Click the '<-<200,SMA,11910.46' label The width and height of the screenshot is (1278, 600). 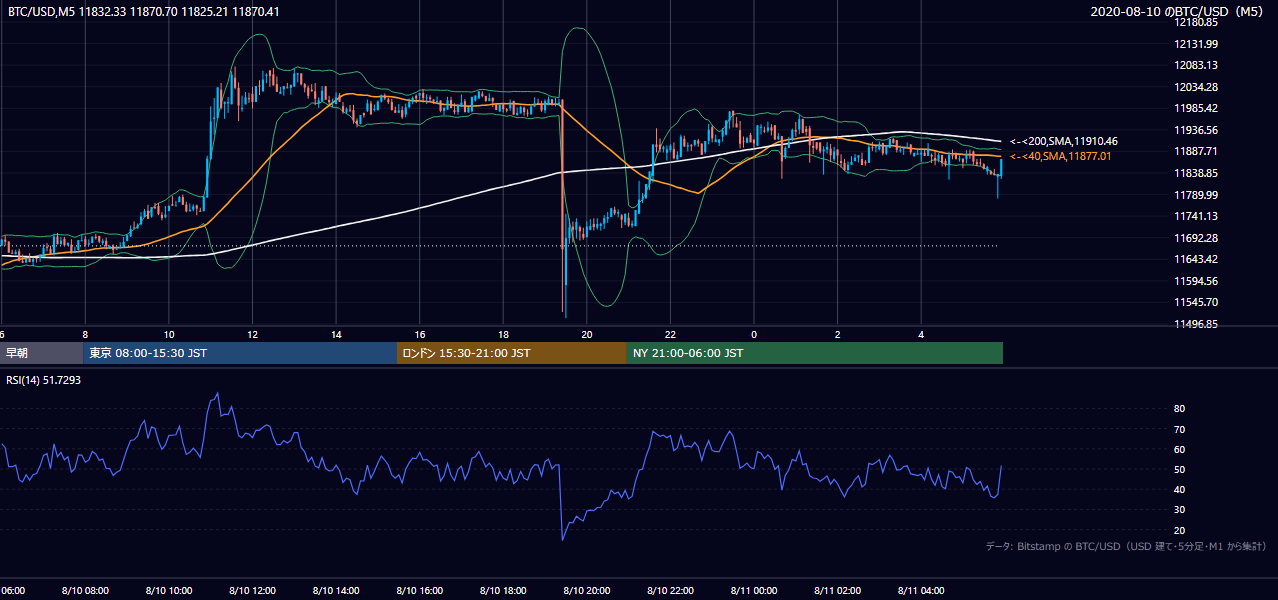(x=1063, y=142)
